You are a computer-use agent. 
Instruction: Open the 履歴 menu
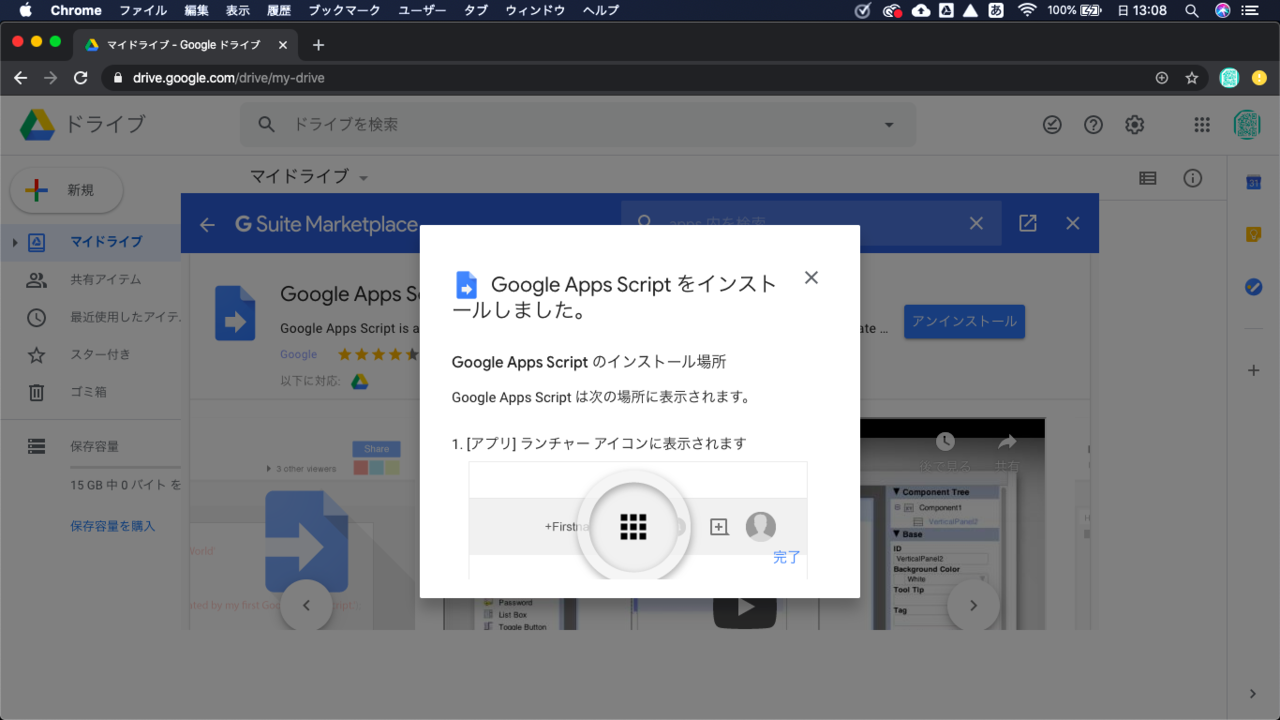coord(279,10)
